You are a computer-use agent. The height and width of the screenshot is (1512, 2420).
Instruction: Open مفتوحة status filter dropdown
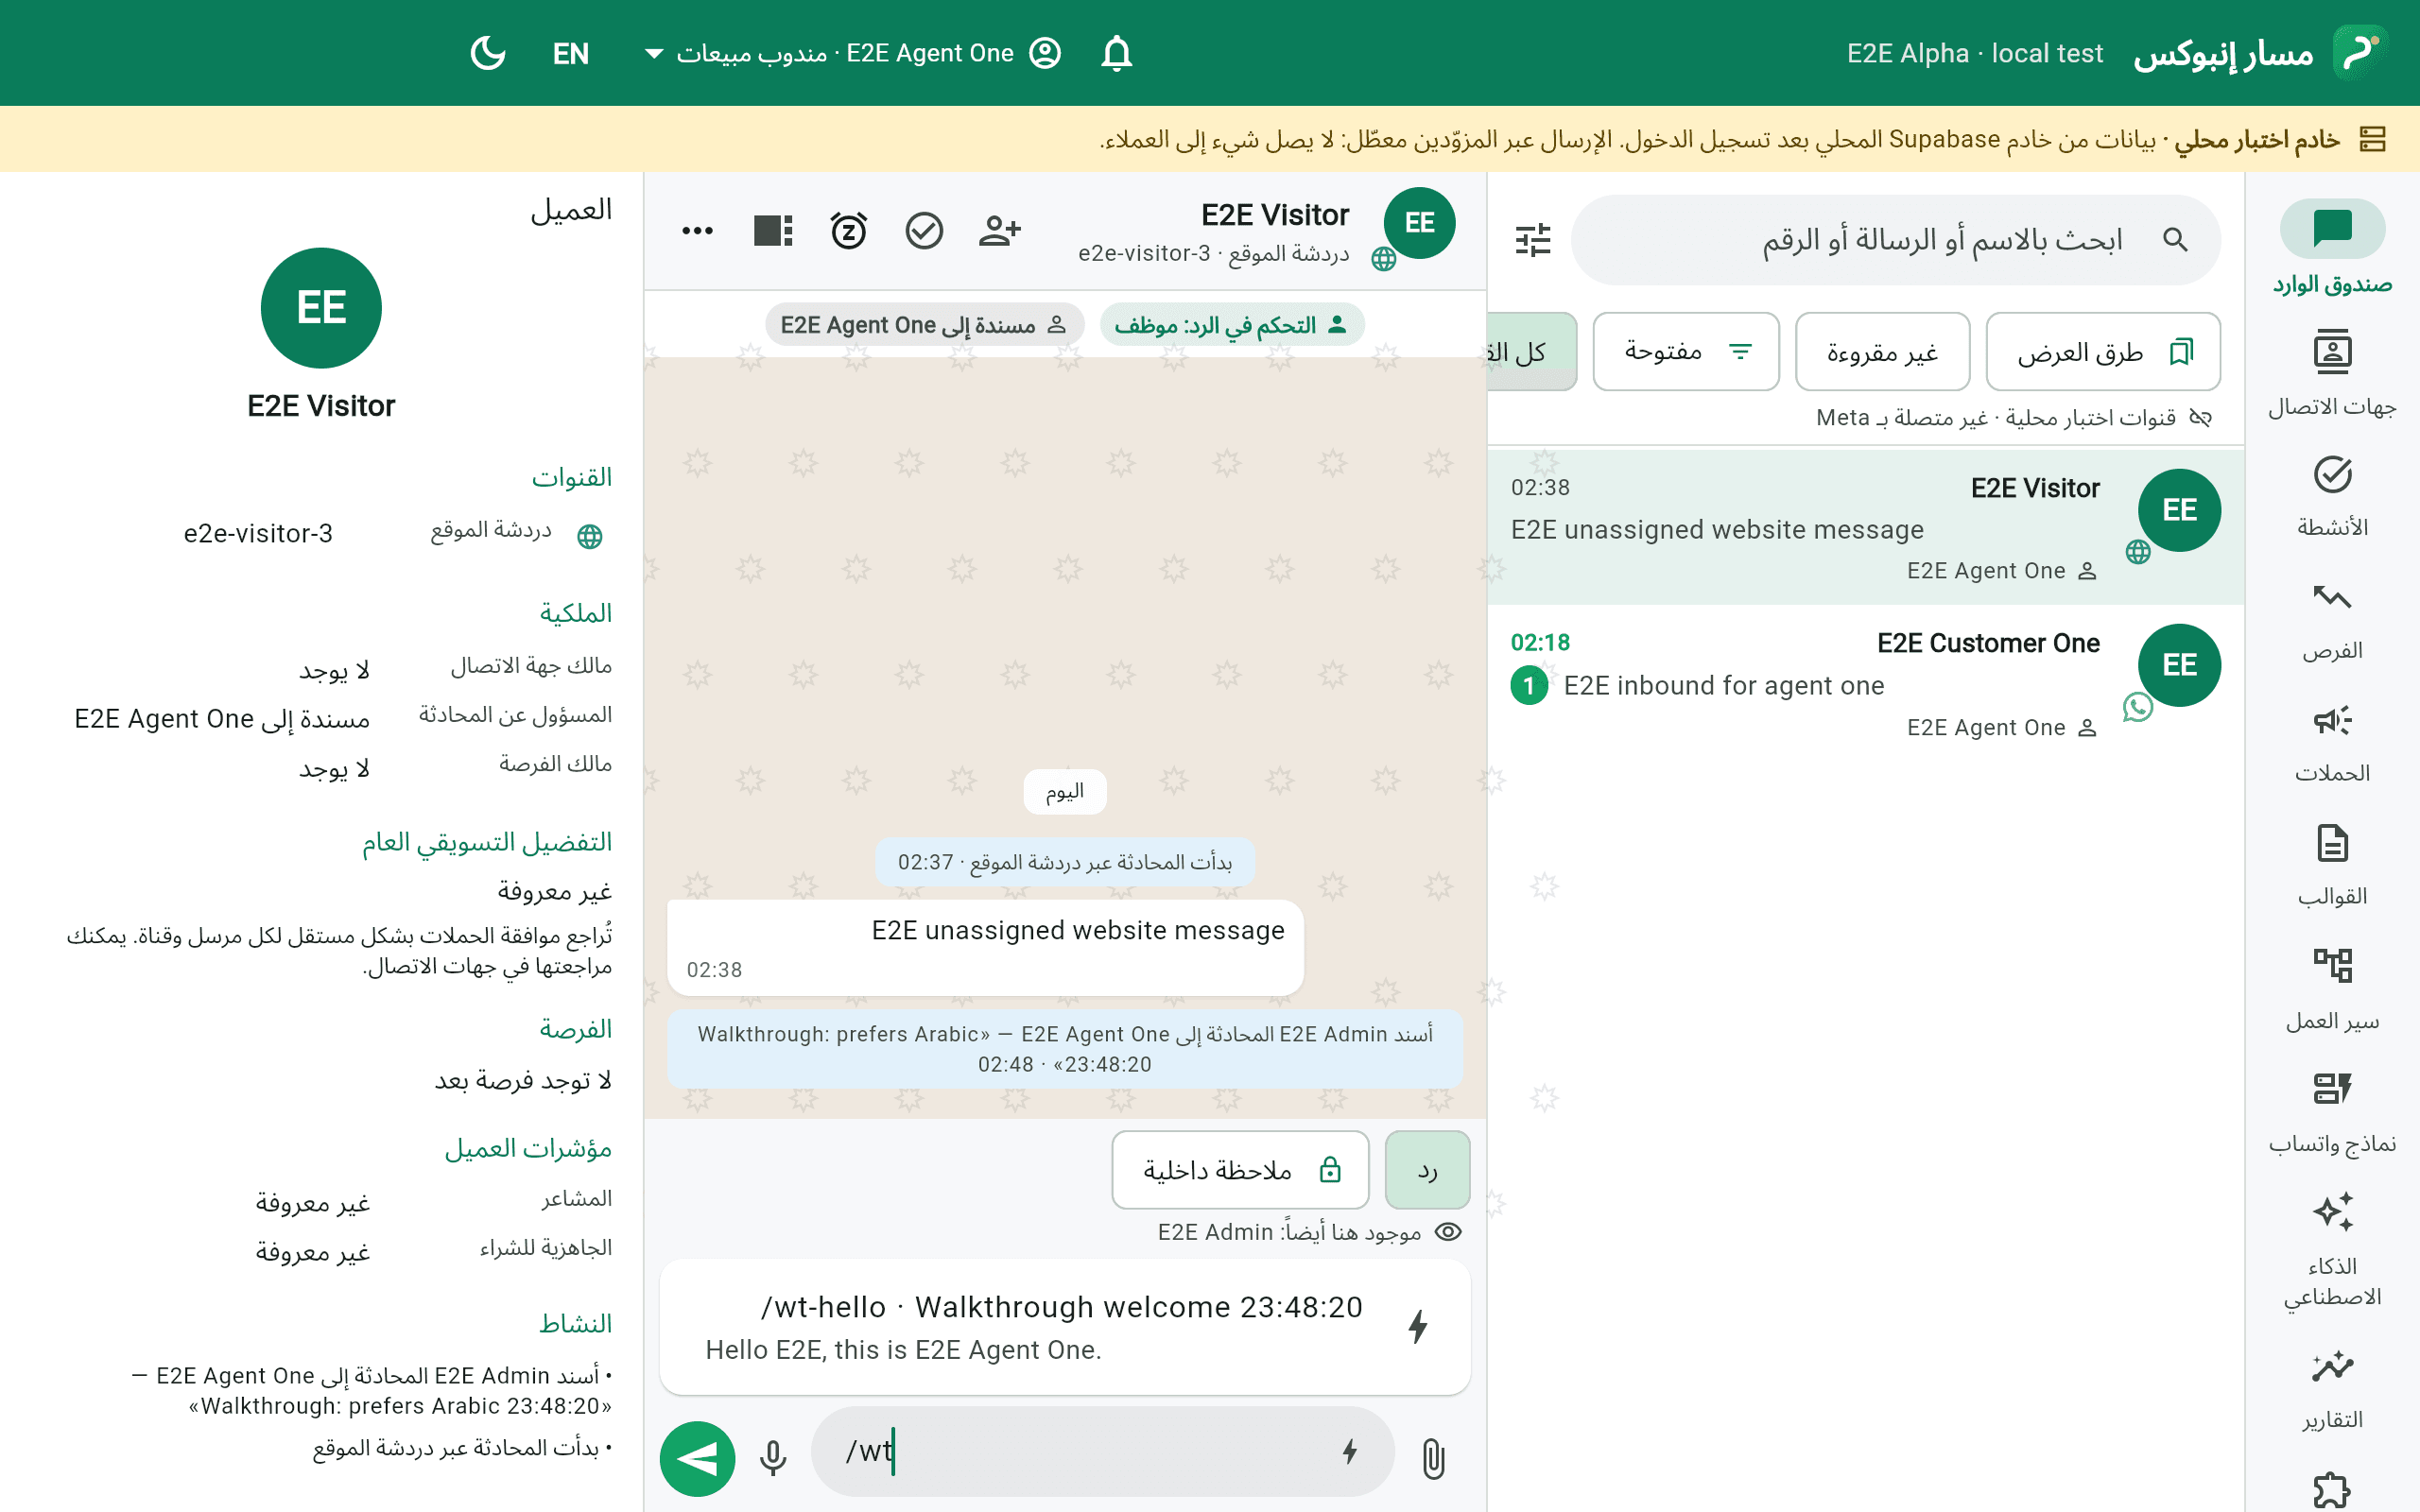pos(1686,352)
